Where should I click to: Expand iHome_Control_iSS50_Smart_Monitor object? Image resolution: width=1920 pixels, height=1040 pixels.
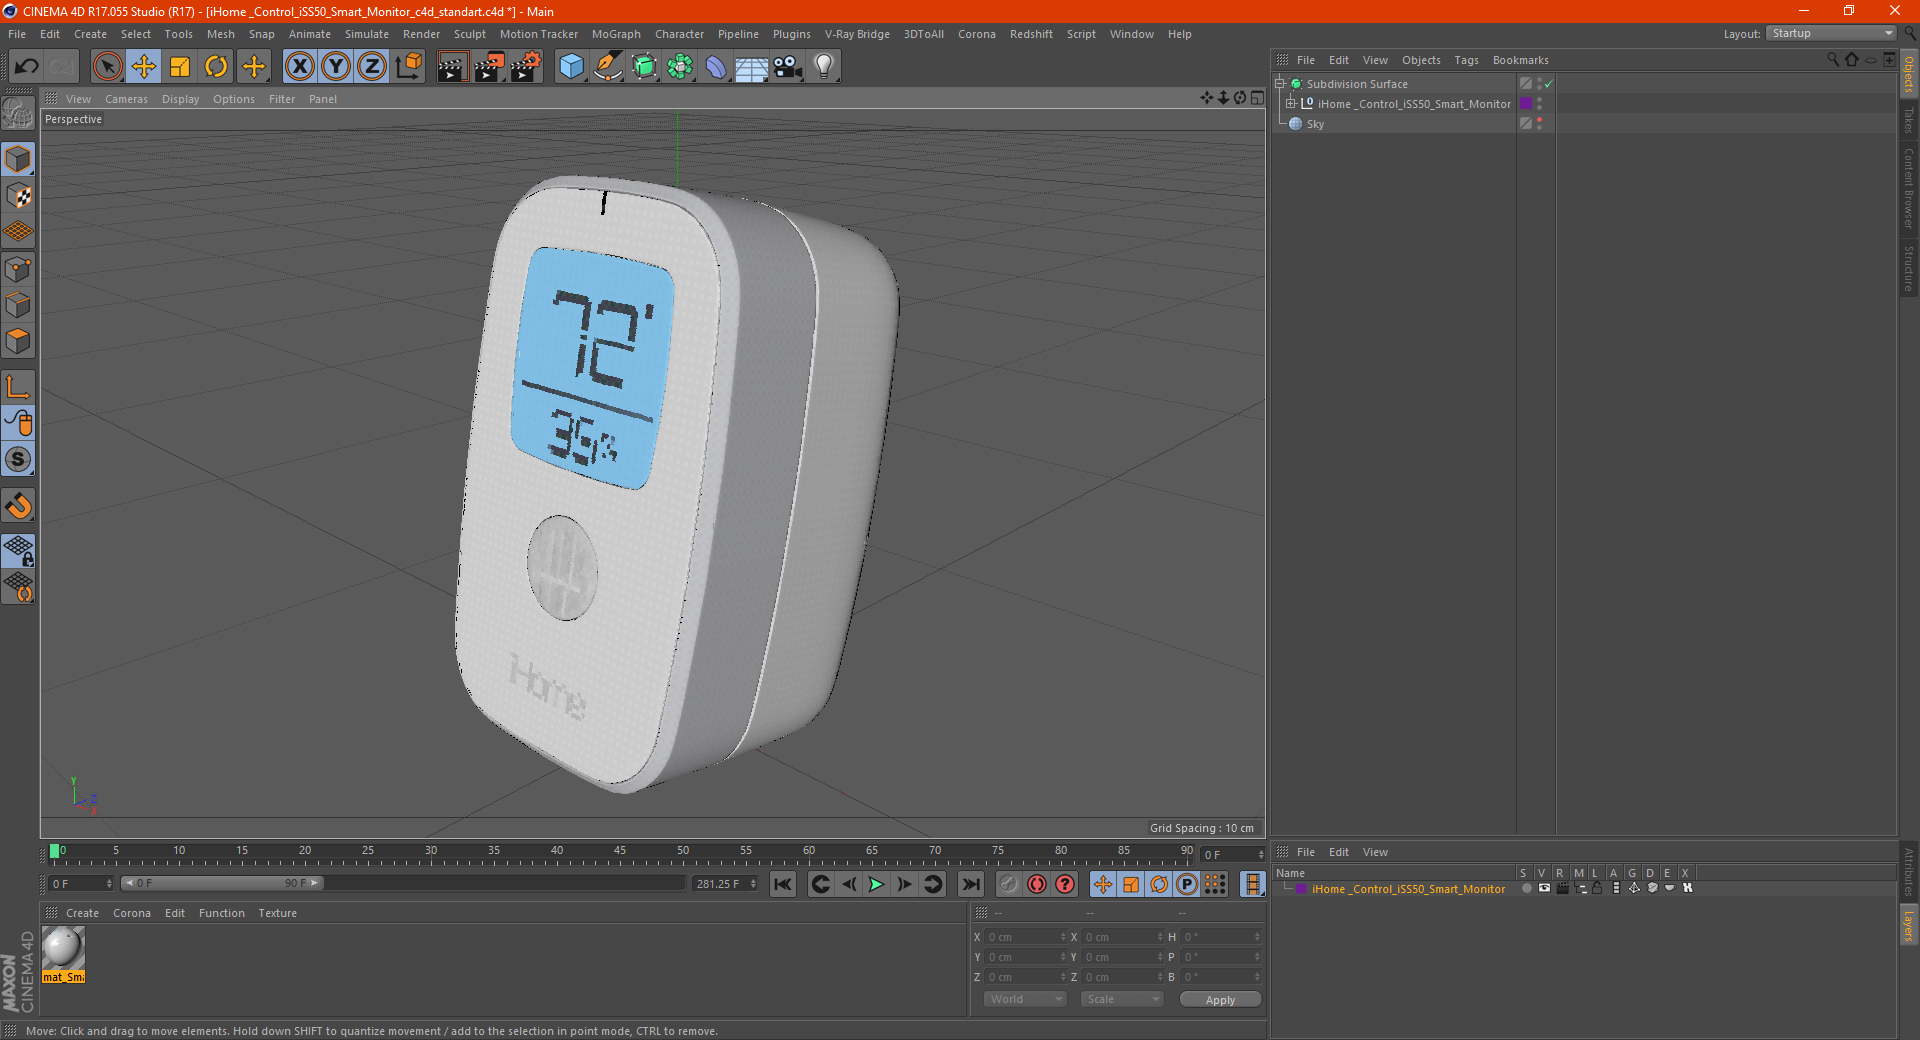pyautogui.click(x=1291, y=104)
